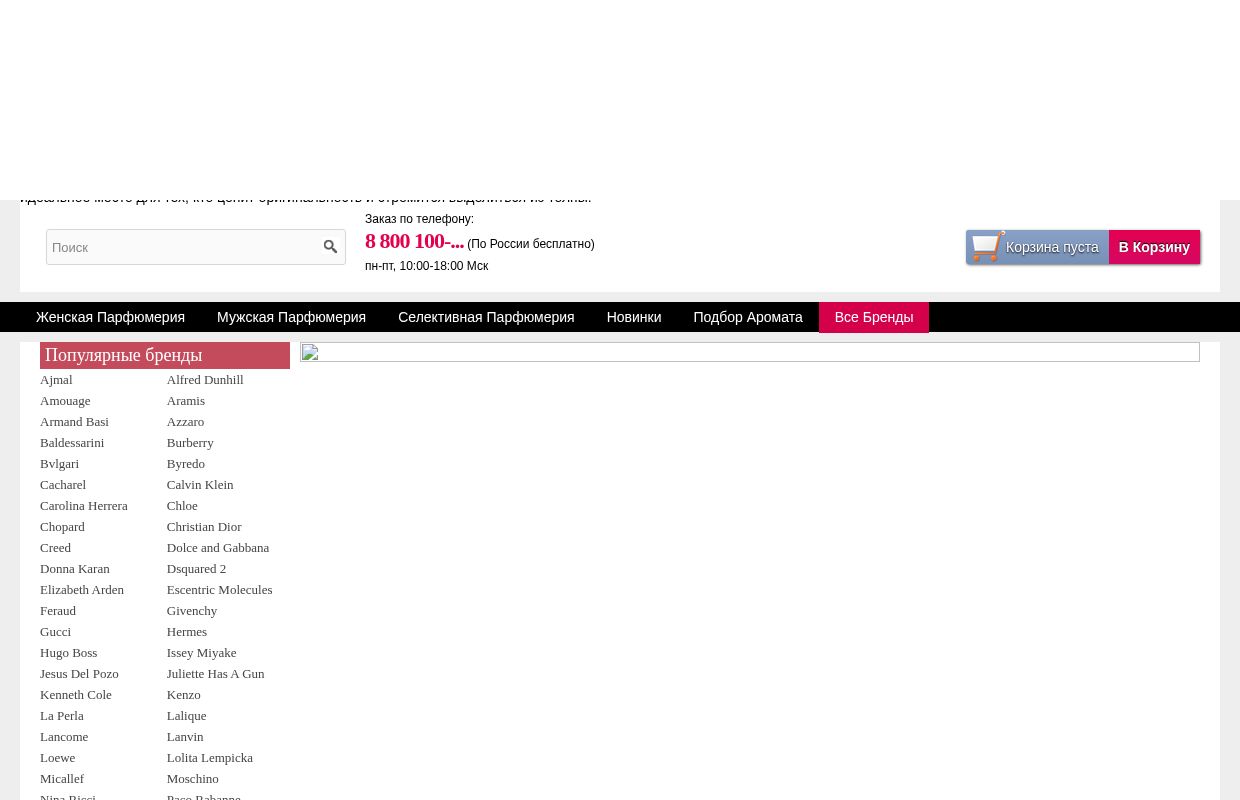
Task: Open the Armand Basi brand link
Action: [74, 422]
